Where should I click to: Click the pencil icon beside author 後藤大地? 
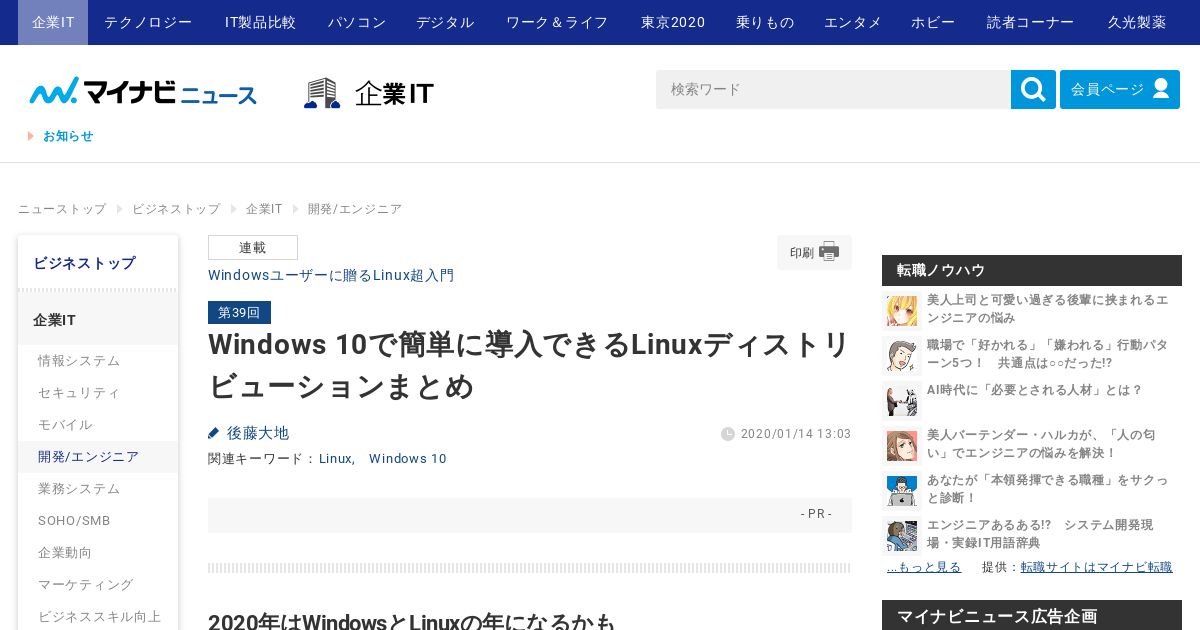click(213, 433)
